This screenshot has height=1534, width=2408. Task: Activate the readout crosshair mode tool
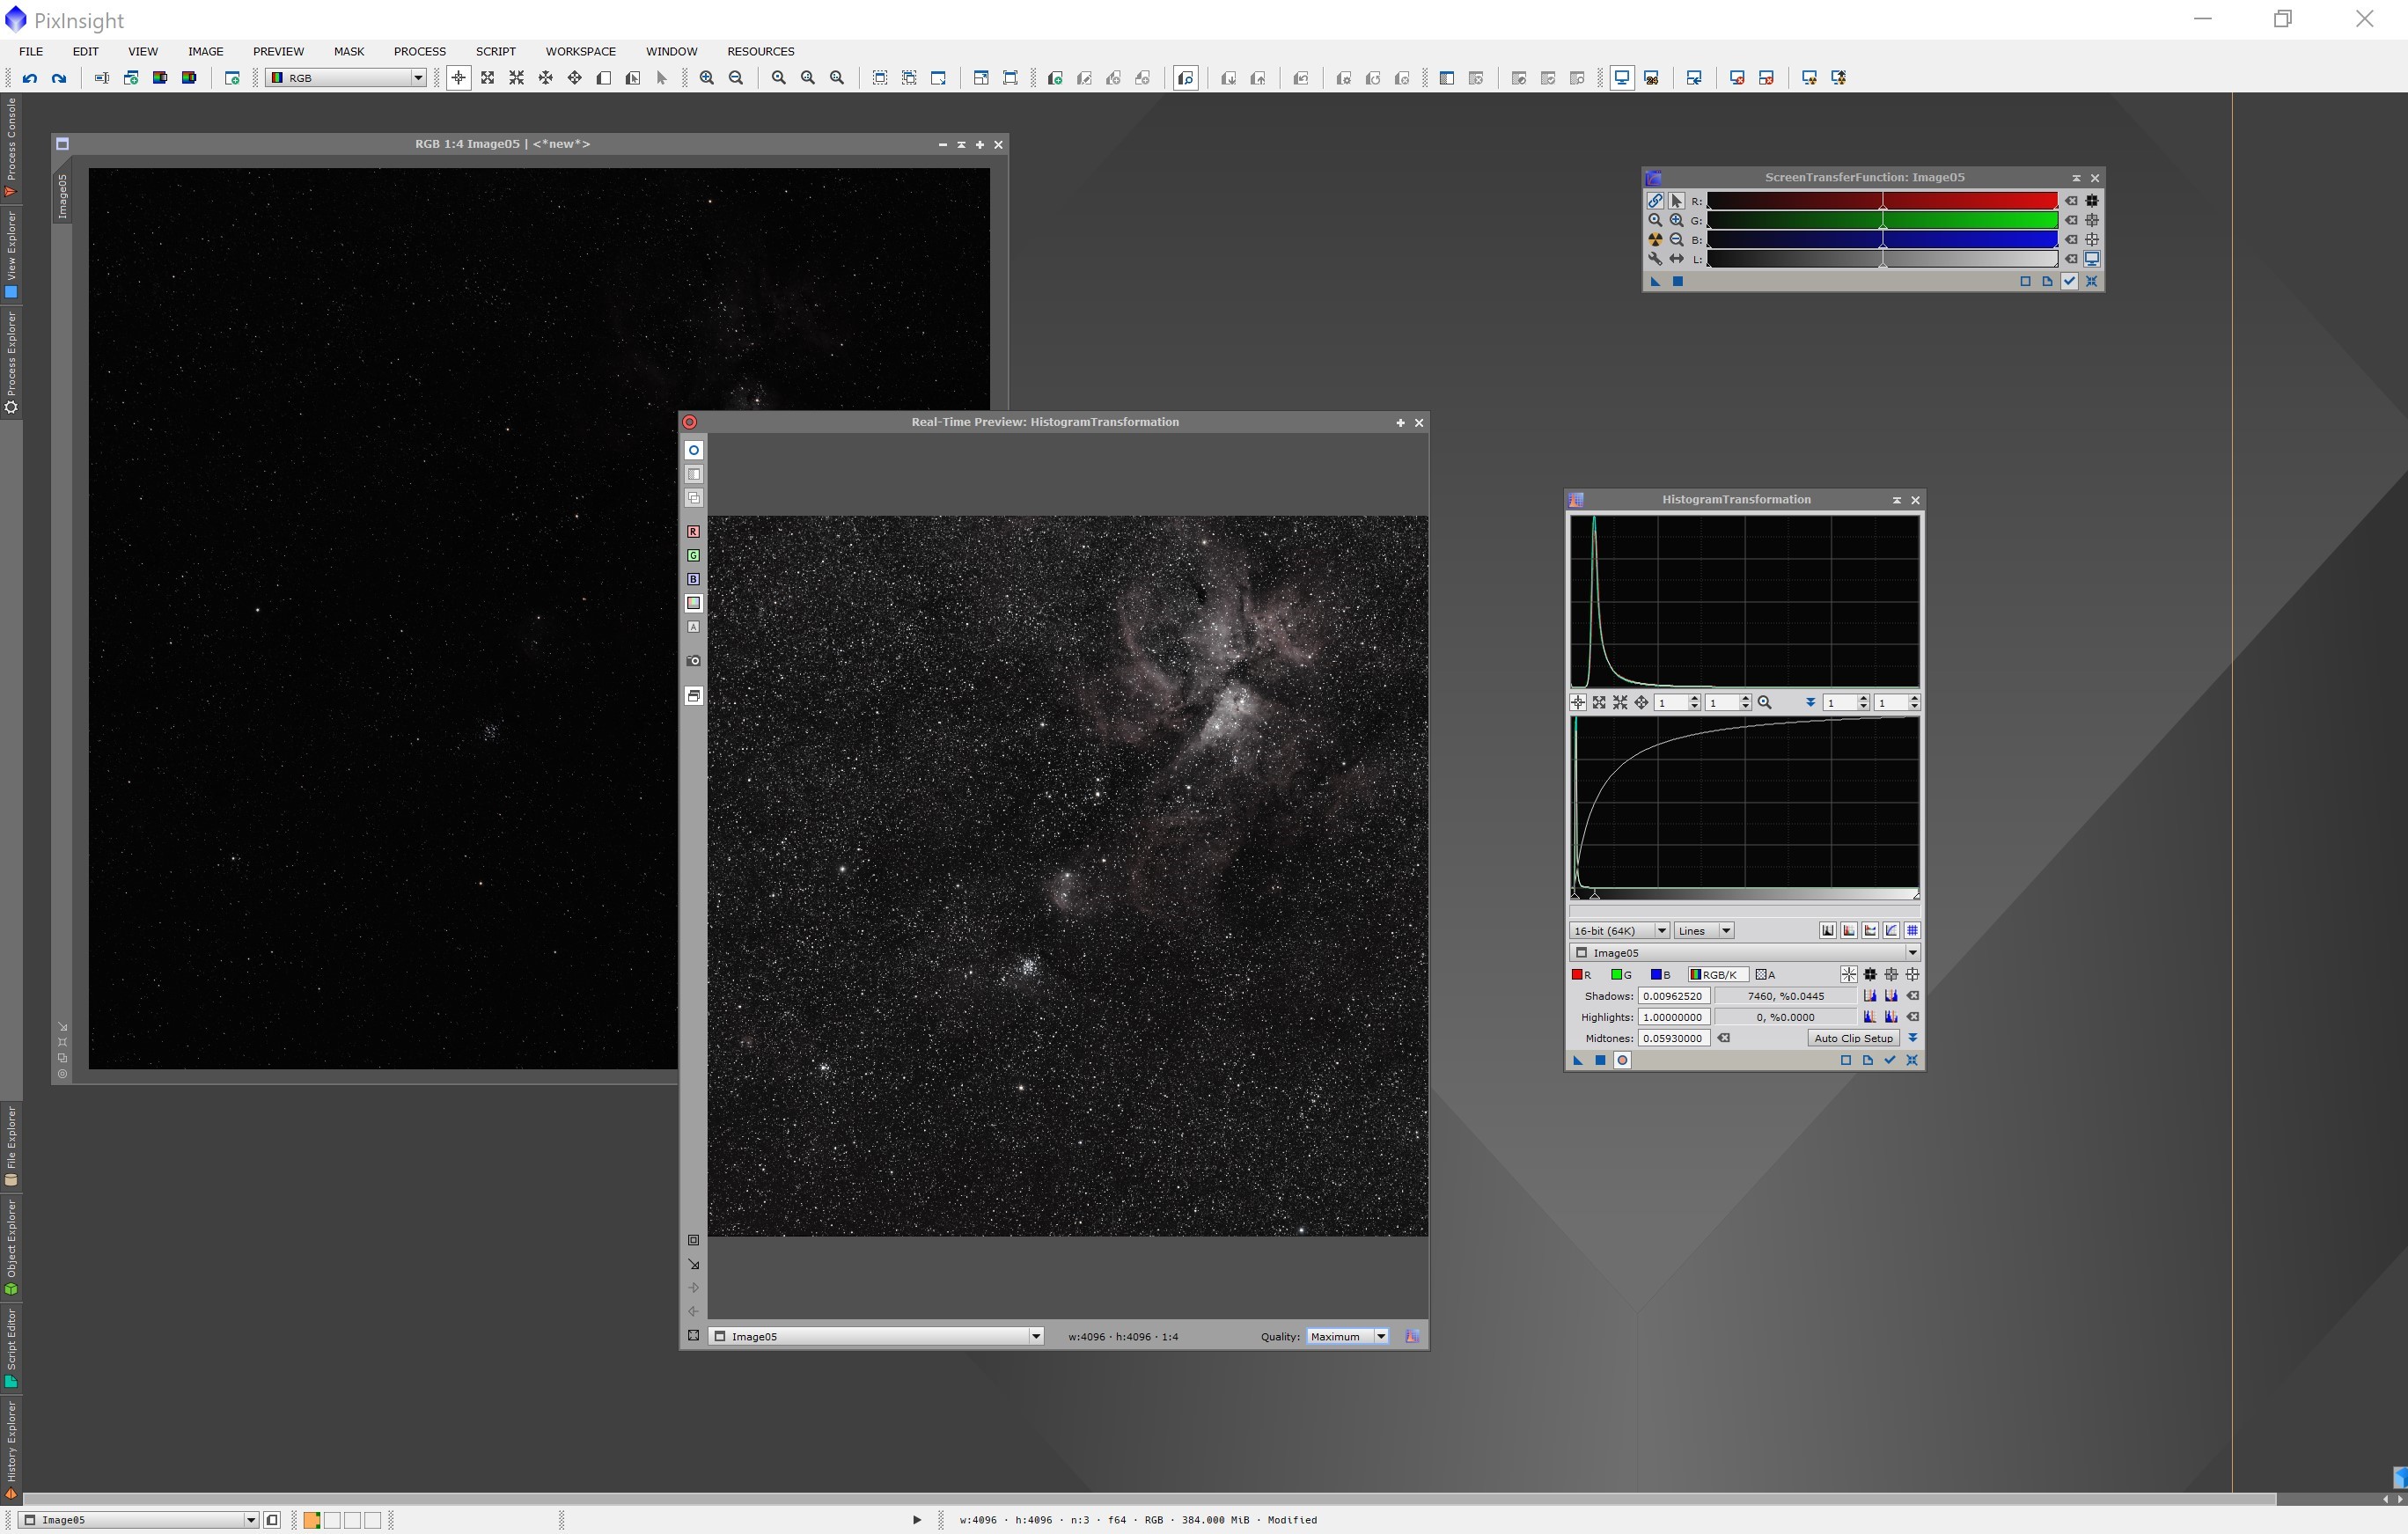click(x=458, y=78)
